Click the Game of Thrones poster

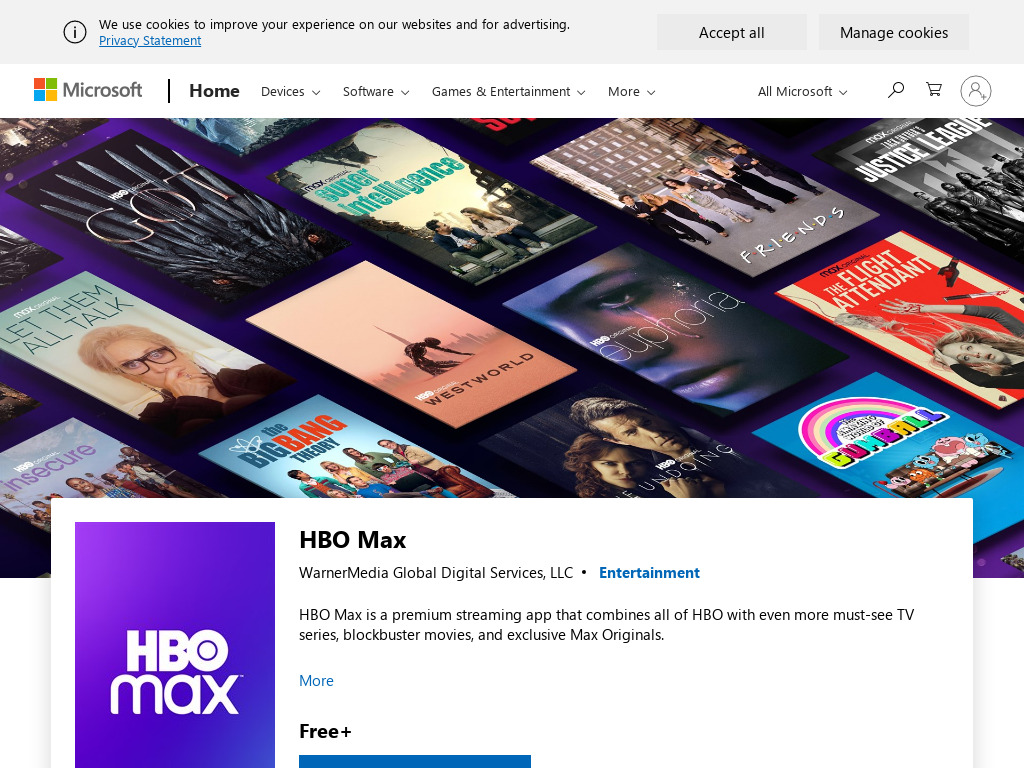(x=176, y=216)
